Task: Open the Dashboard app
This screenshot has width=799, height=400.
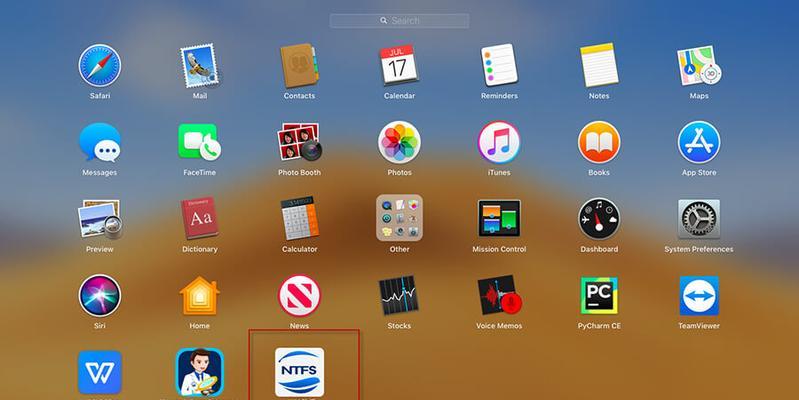Action: (599, 219)
